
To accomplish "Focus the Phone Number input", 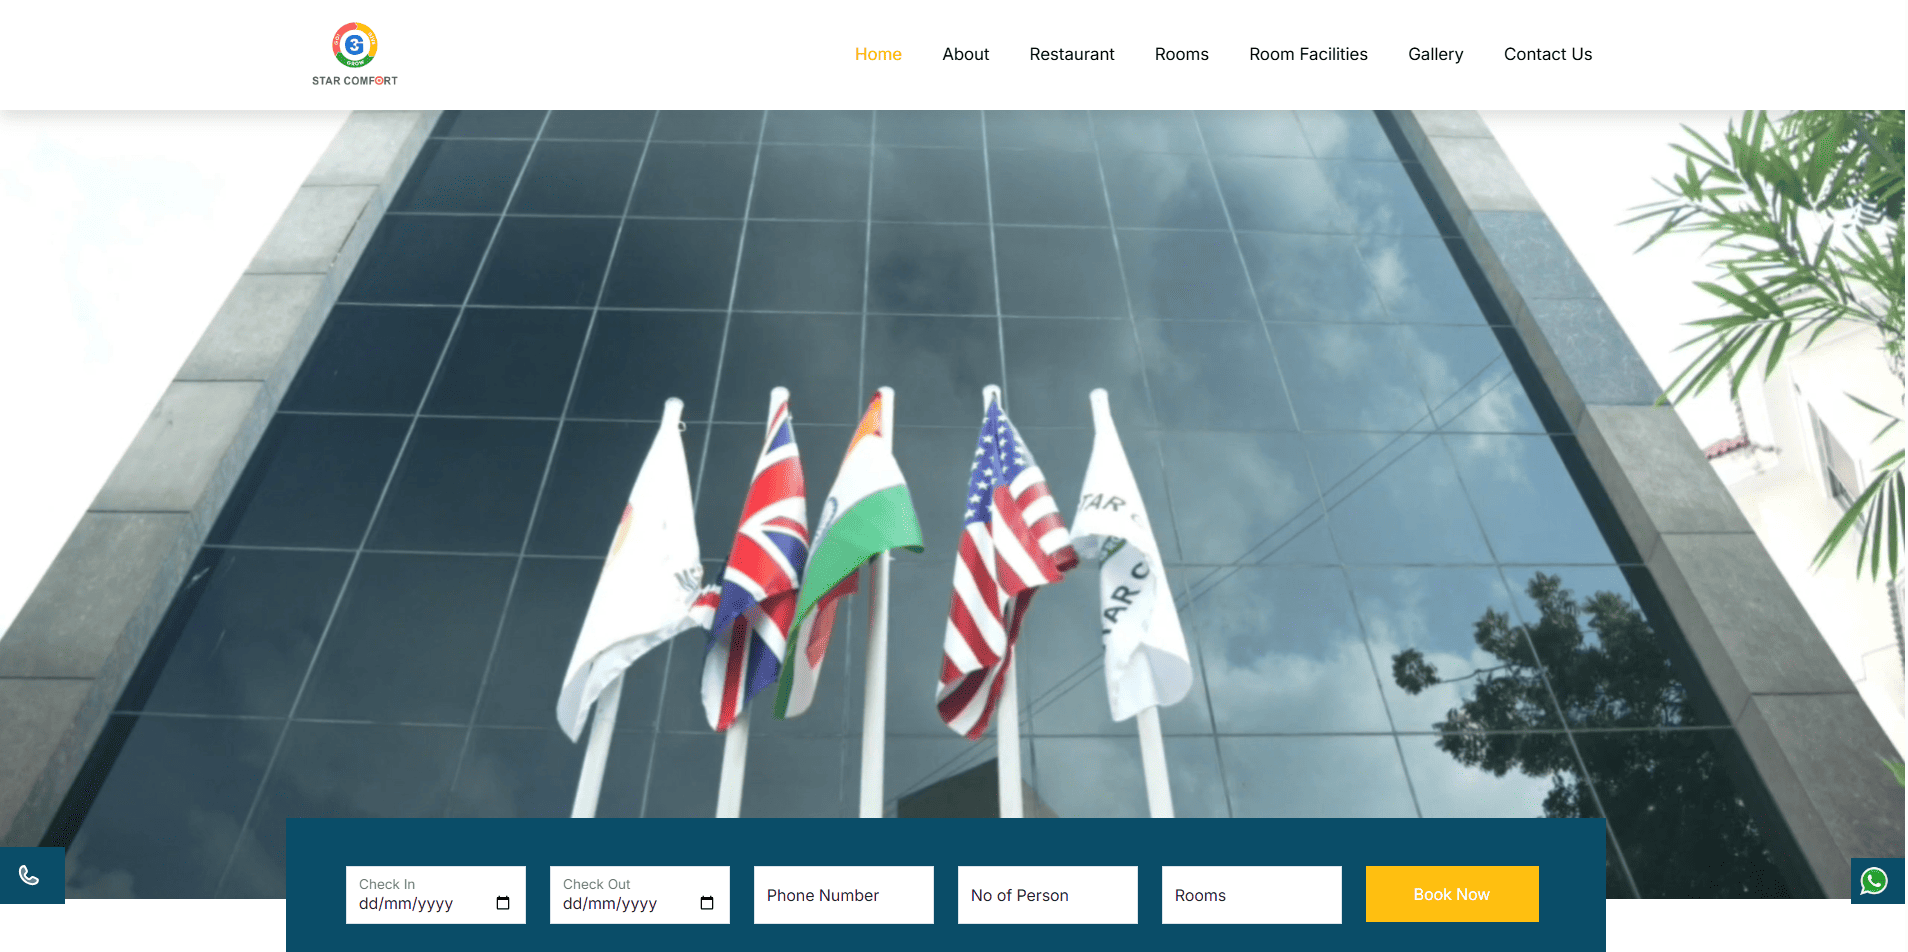I will click(x=843, y=895).
